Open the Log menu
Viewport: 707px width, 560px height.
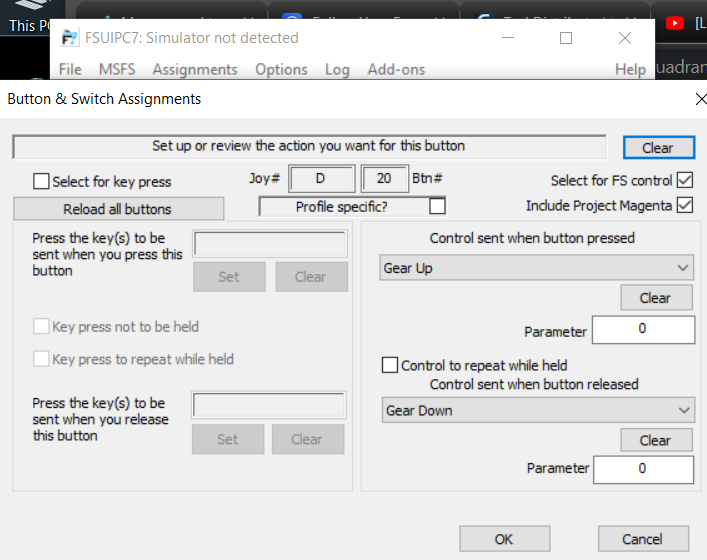[337, 69]
